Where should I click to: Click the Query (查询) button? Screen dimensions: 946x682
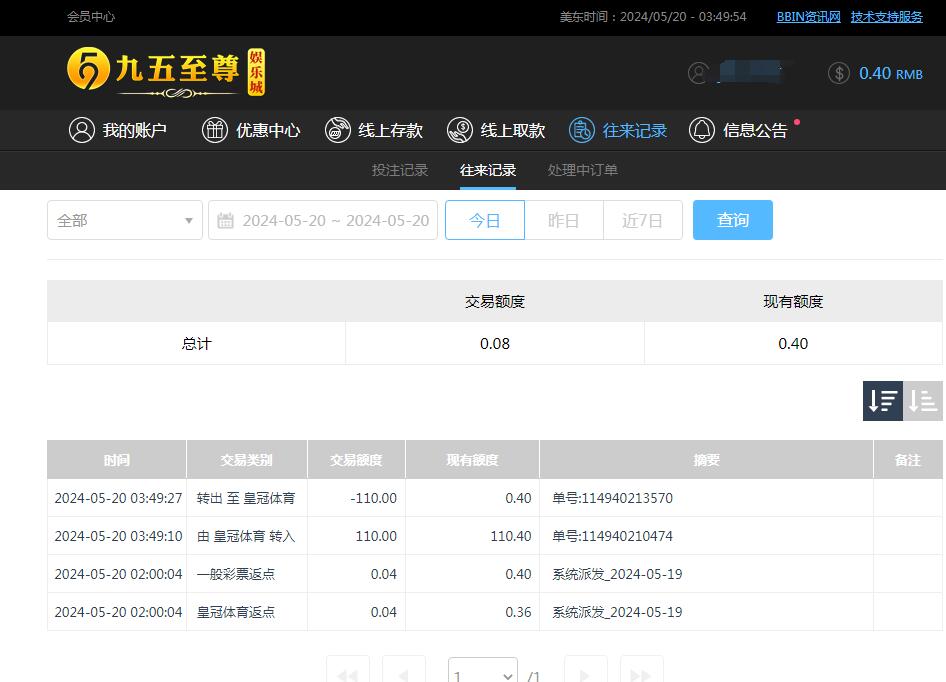click(x=732, y=220)
